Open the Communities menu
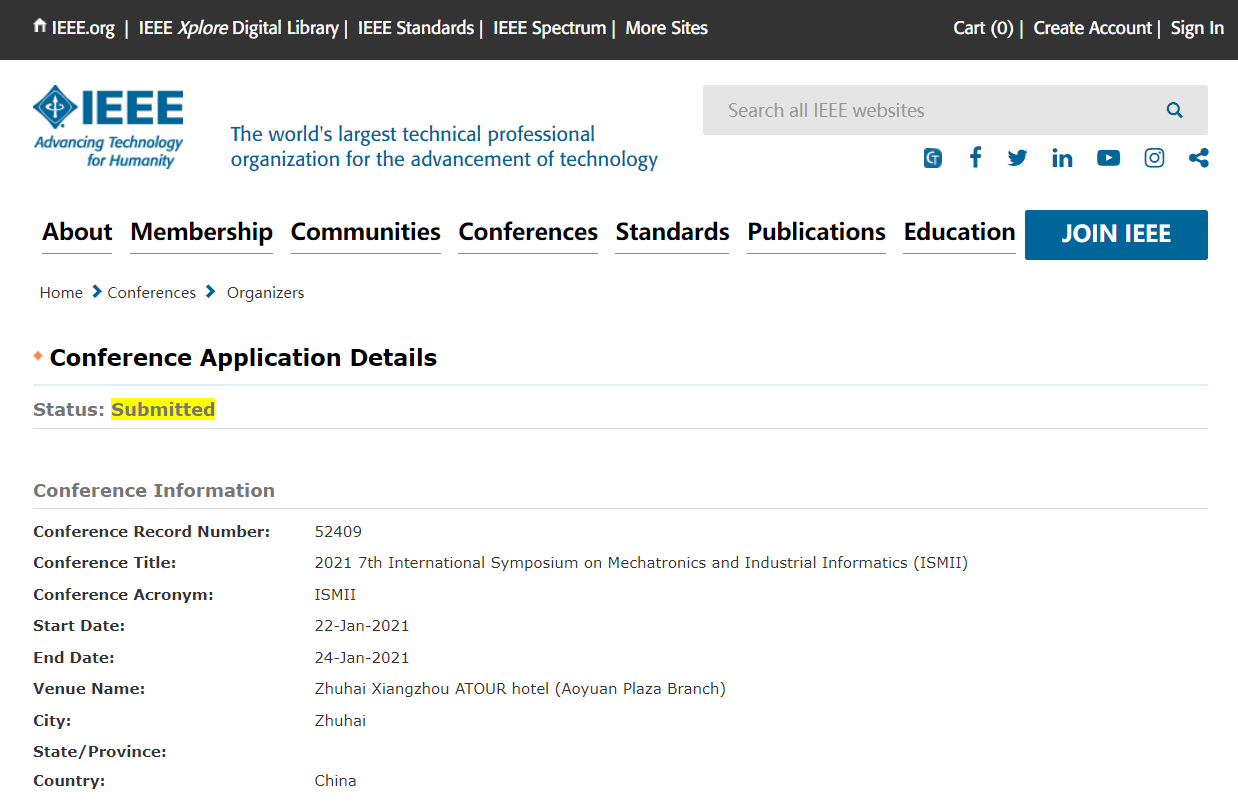 coord(365,232)
